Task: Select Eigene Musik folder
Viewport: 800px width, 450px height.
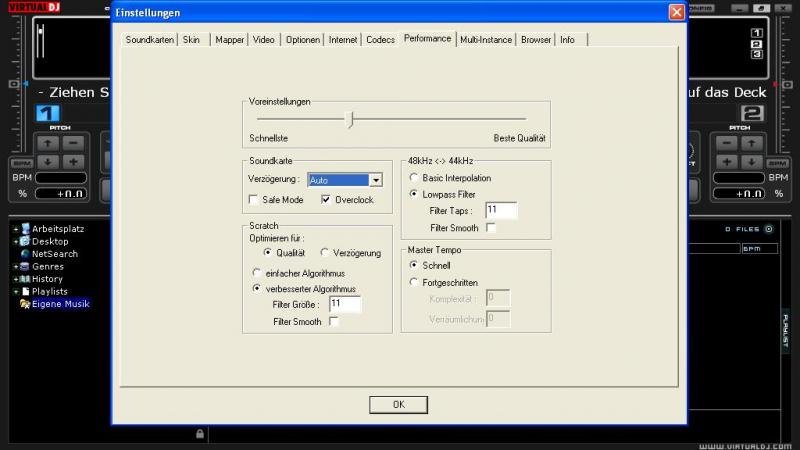Action: point(60,304)
